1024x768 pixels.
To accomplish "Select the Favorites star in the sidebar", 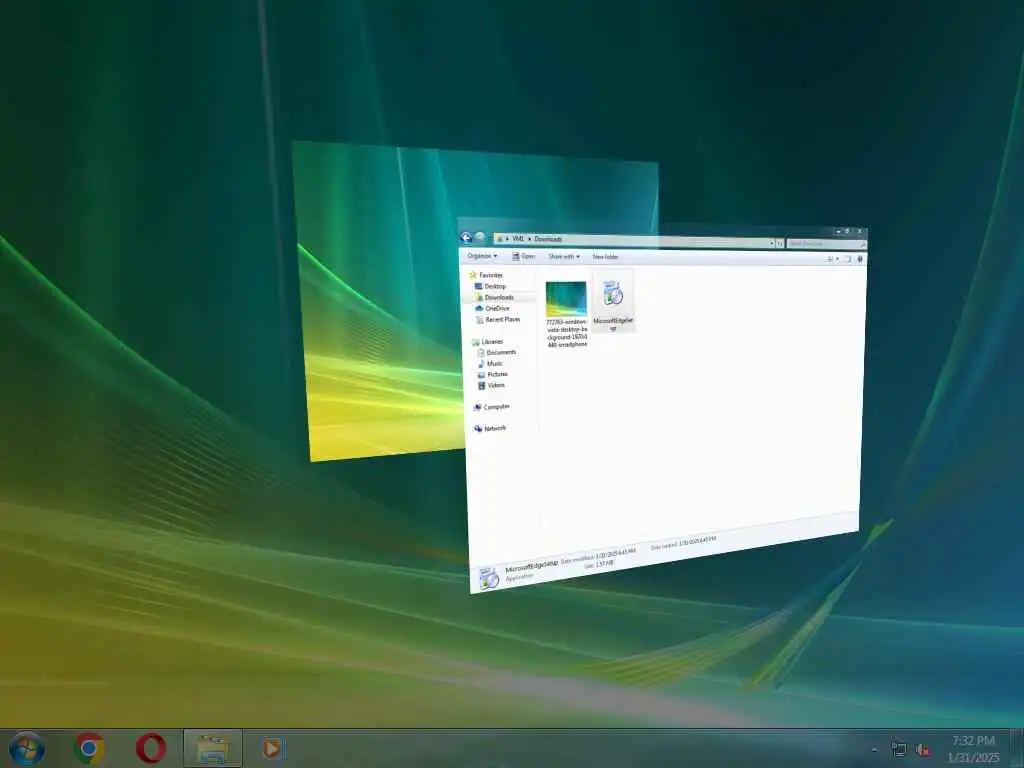I will coord(473,275).
